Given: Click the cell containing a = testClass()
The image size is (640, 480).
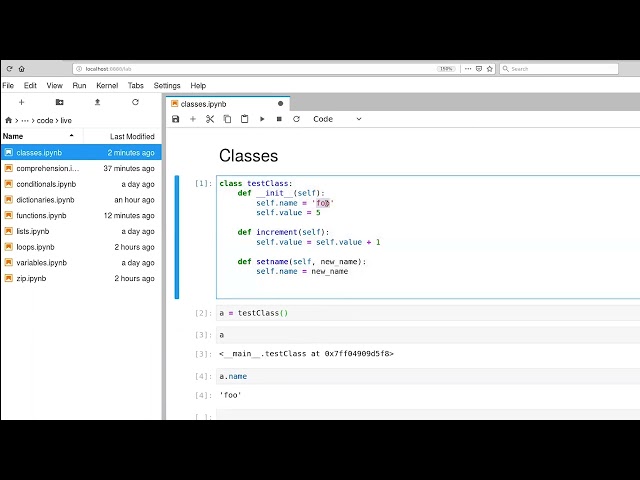Looking at the screenshot, I should point(428,313).
